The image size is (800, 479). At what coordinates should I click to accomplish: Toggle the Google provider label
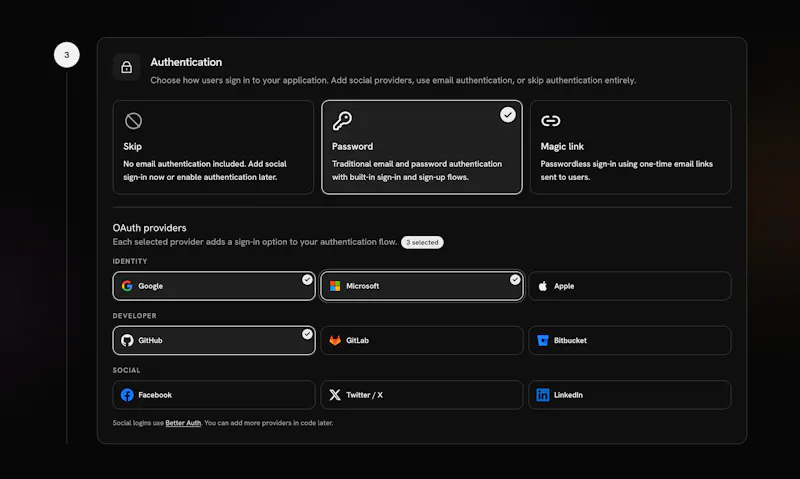tap(151, 286)
